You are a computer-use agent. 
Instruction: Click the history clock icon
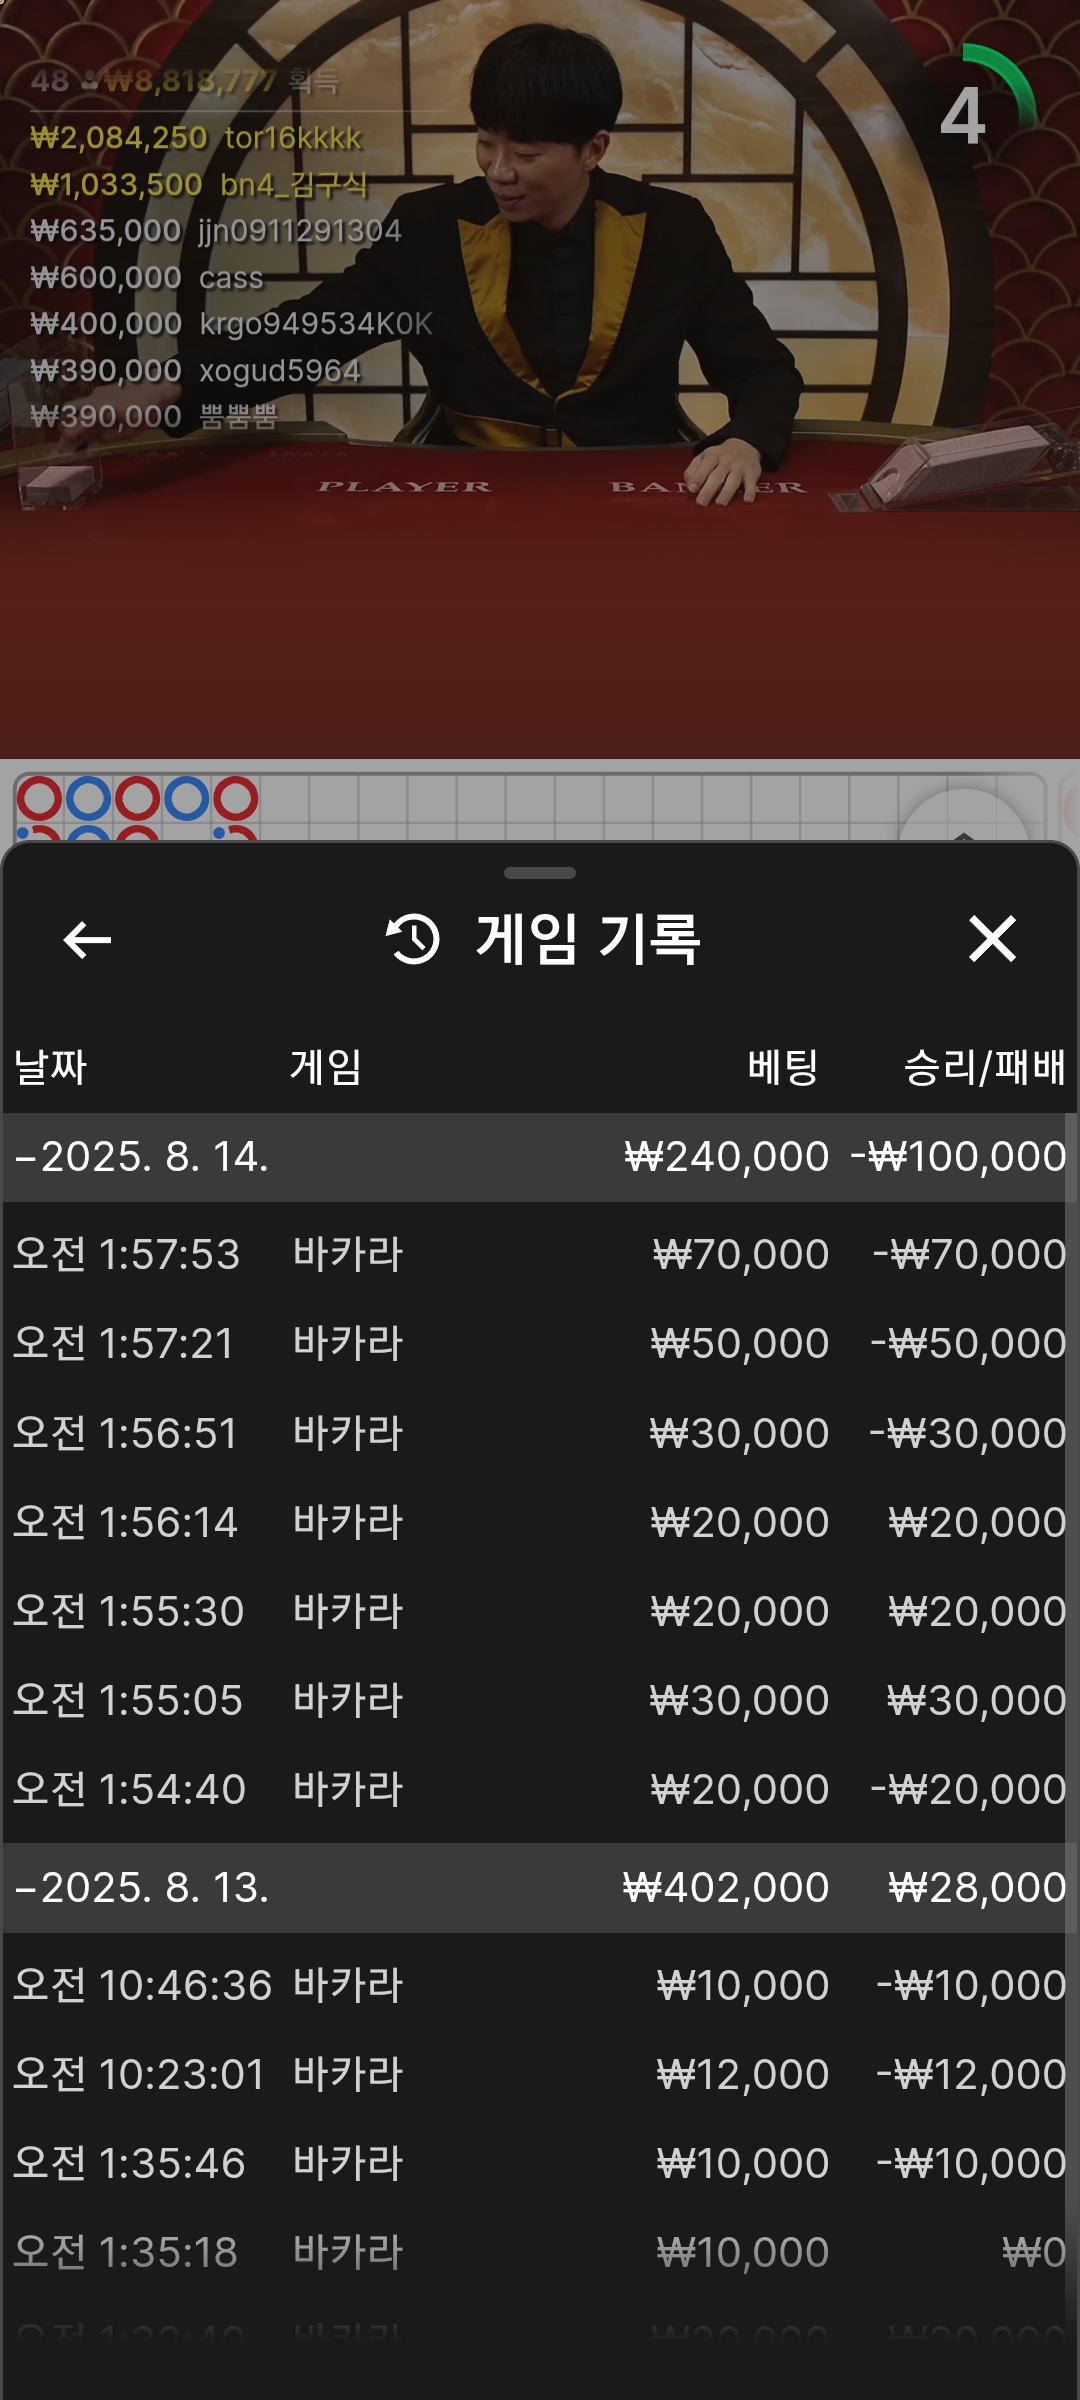[413, 939]
